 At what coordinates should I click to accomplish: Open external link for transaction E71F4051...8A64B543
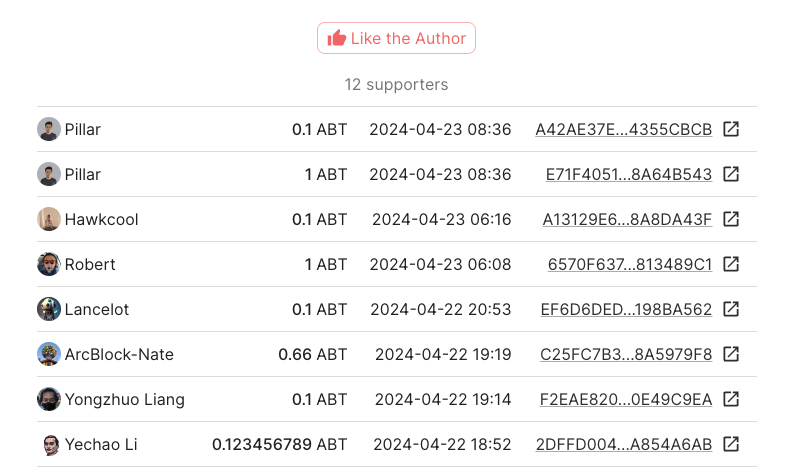(731, 174)
